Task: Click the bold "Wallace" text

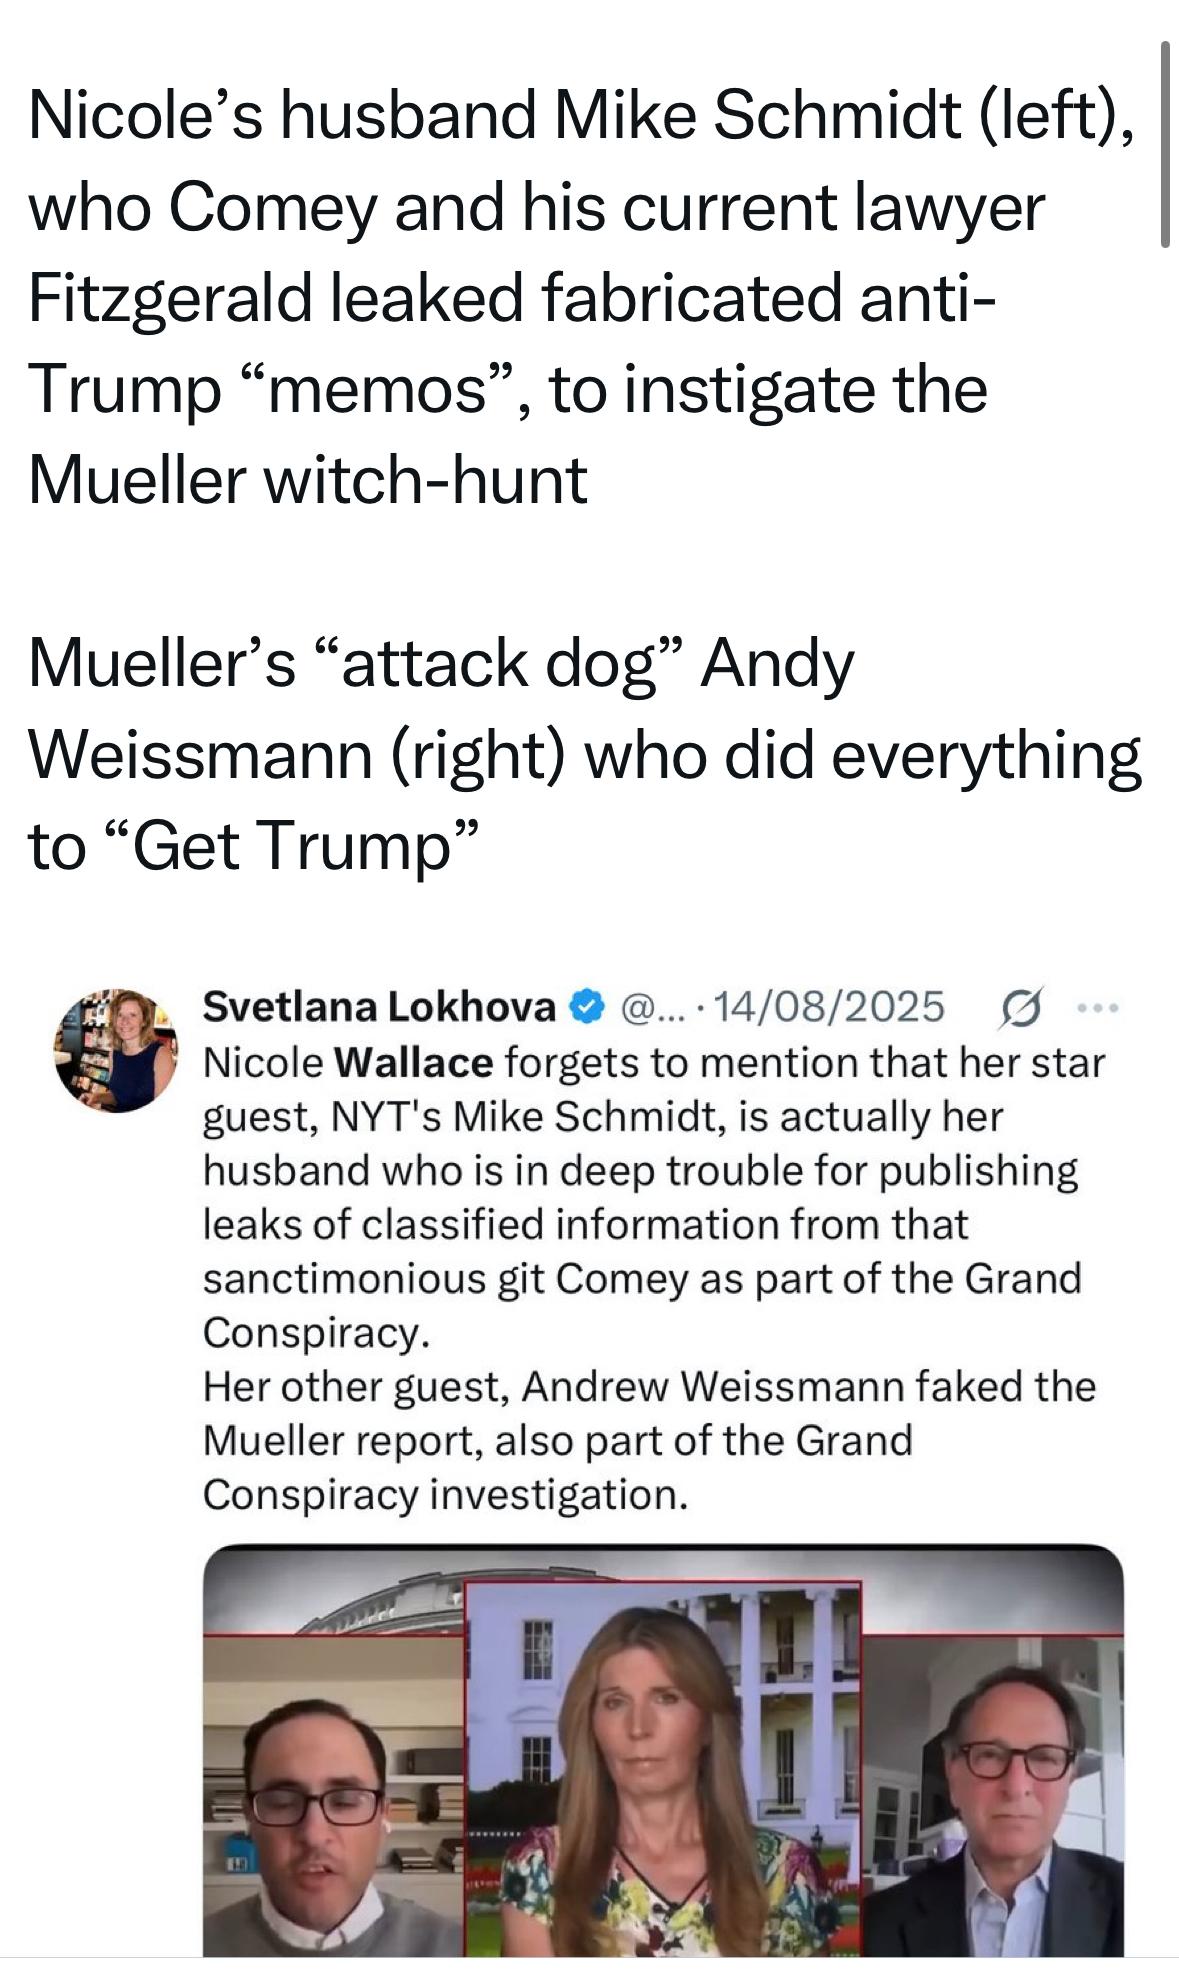Action: click(413, 1062)
